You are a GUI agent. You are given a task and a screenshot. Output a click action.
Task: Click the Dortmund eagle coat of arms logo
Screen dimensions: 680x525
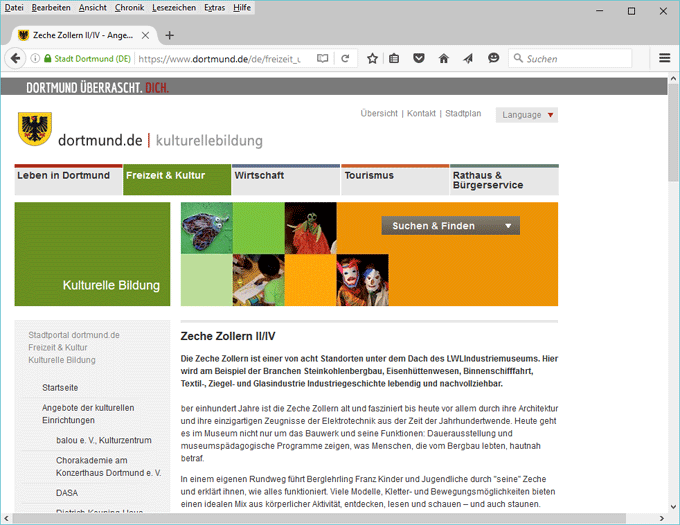(35, 129)
